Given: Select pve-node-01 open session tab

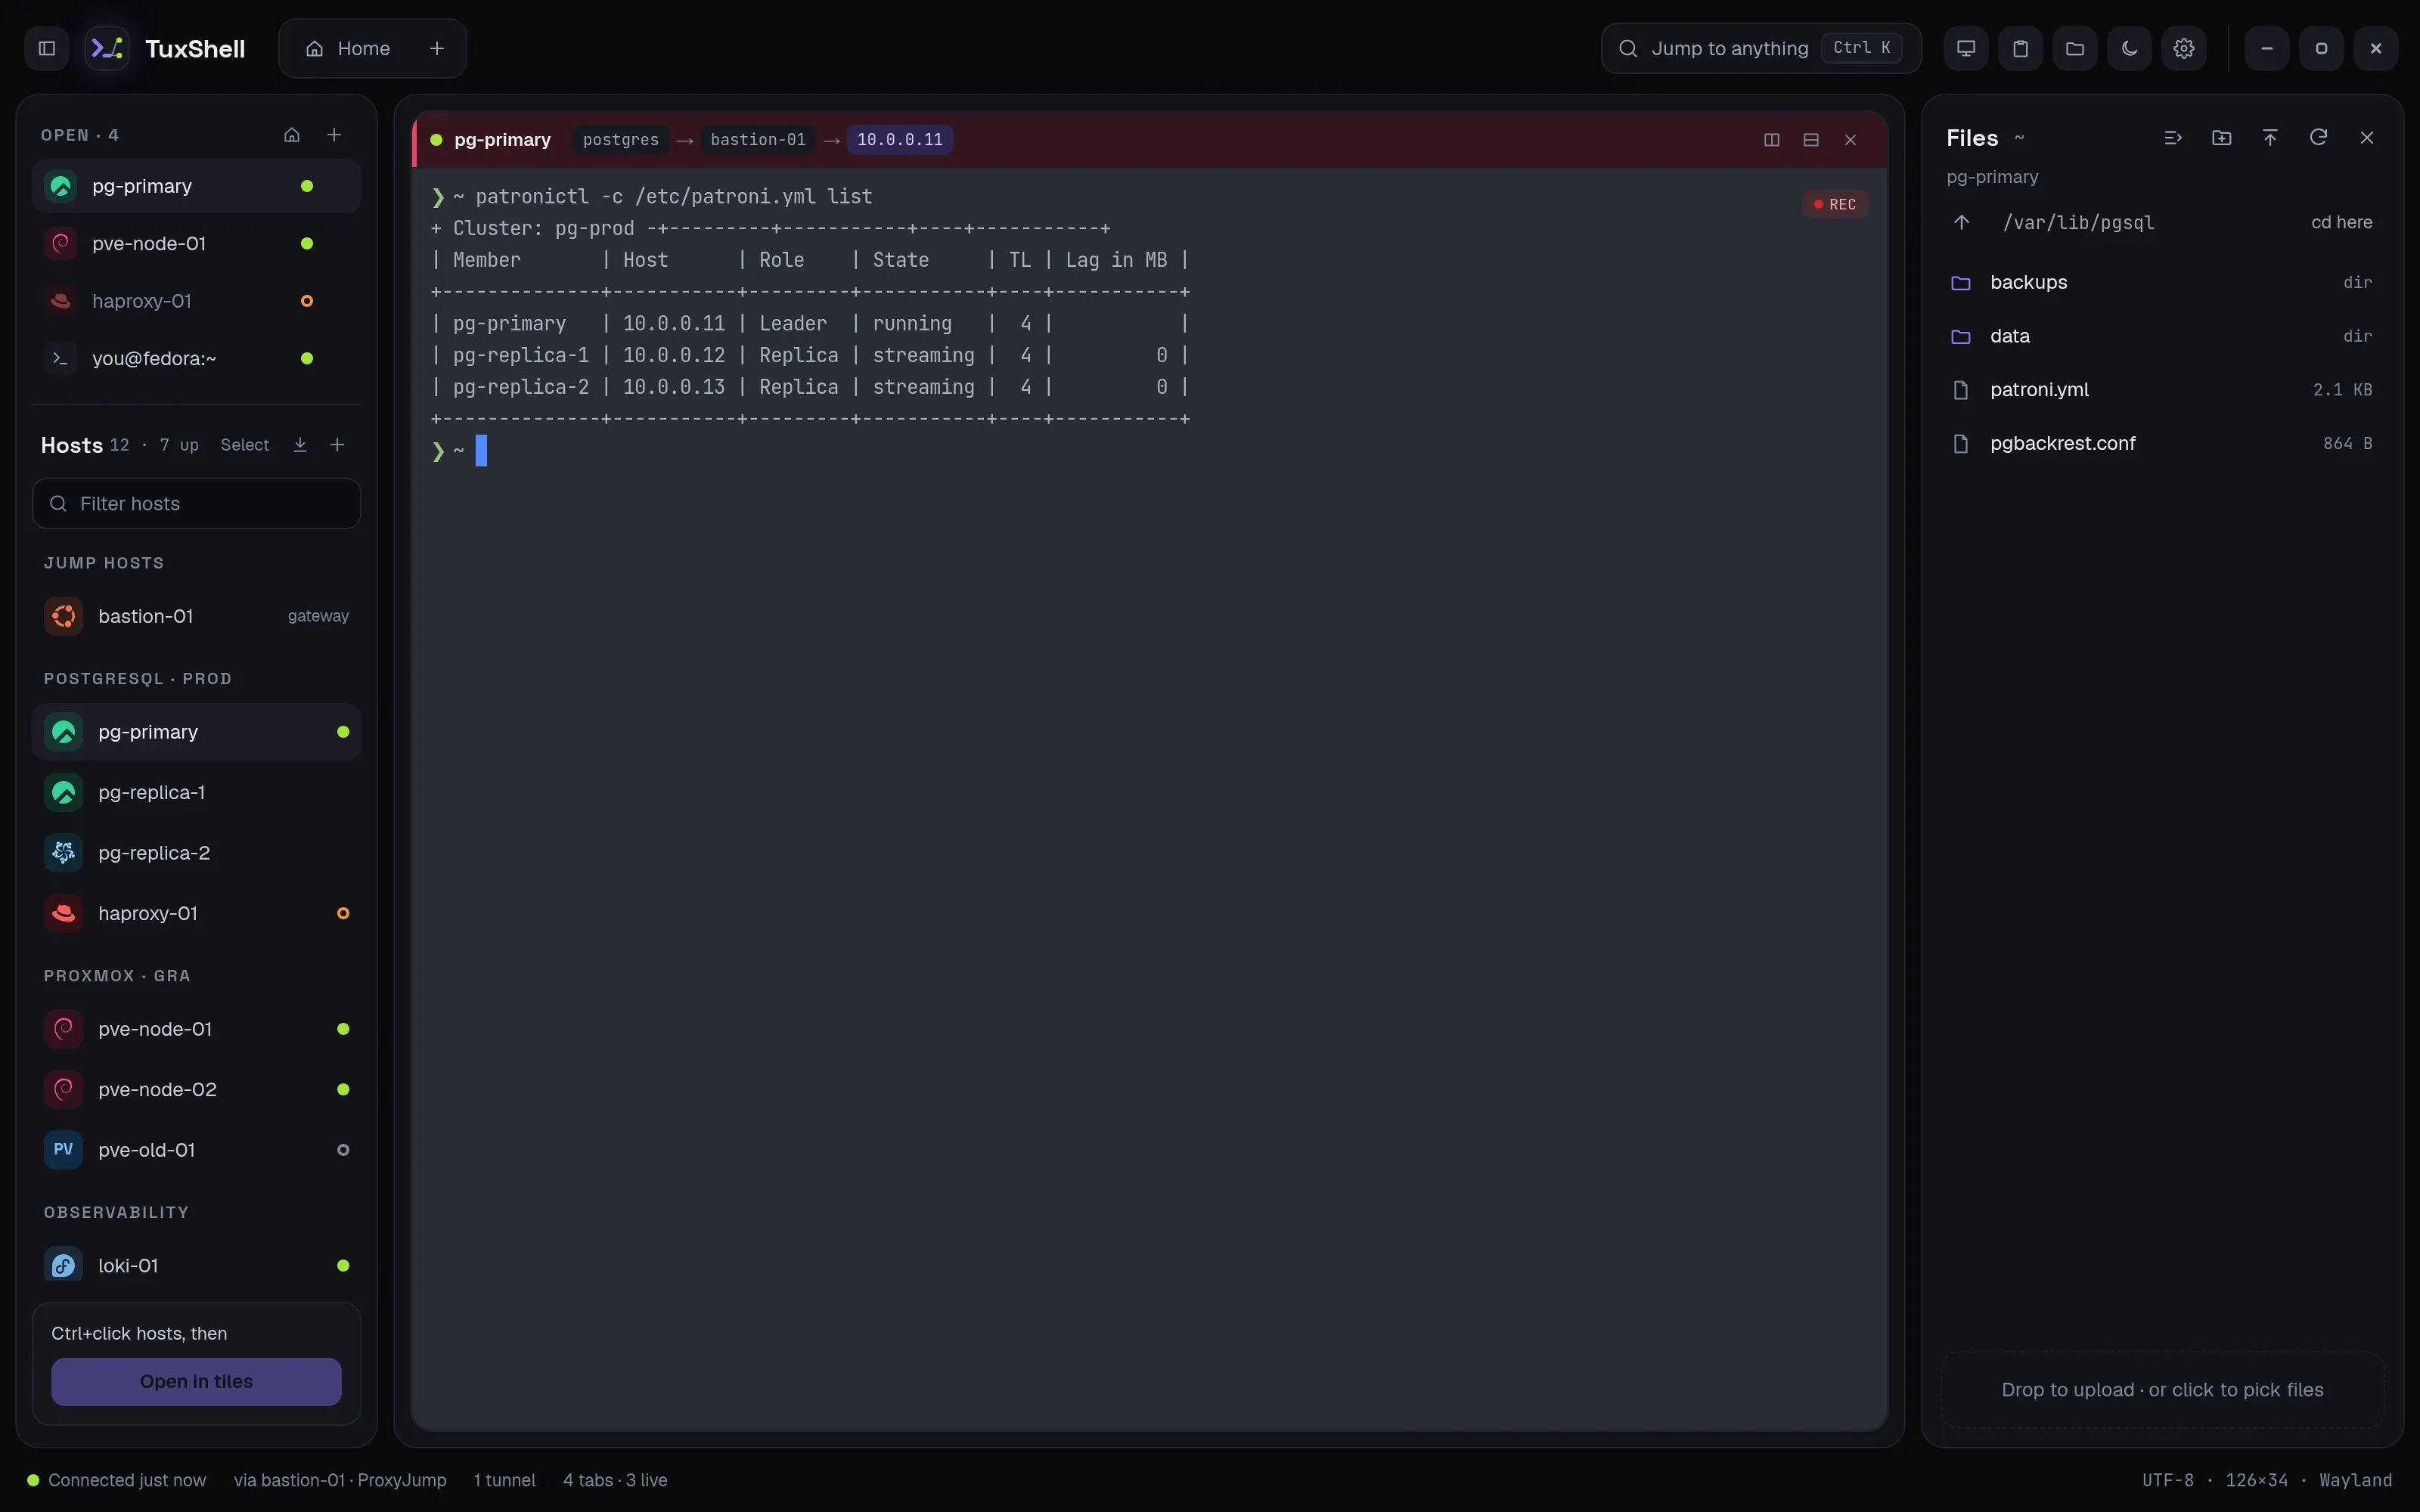Looking at the screenshot, I should point(196,243).
